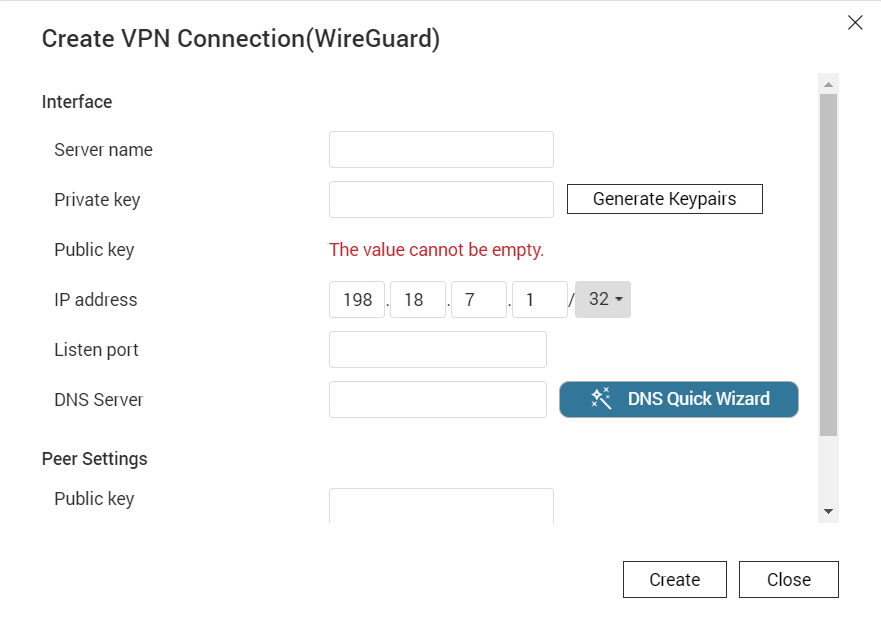Click the vertical scrollbar thumb
This screenshot has width=881, height=619.
(828, 265)
